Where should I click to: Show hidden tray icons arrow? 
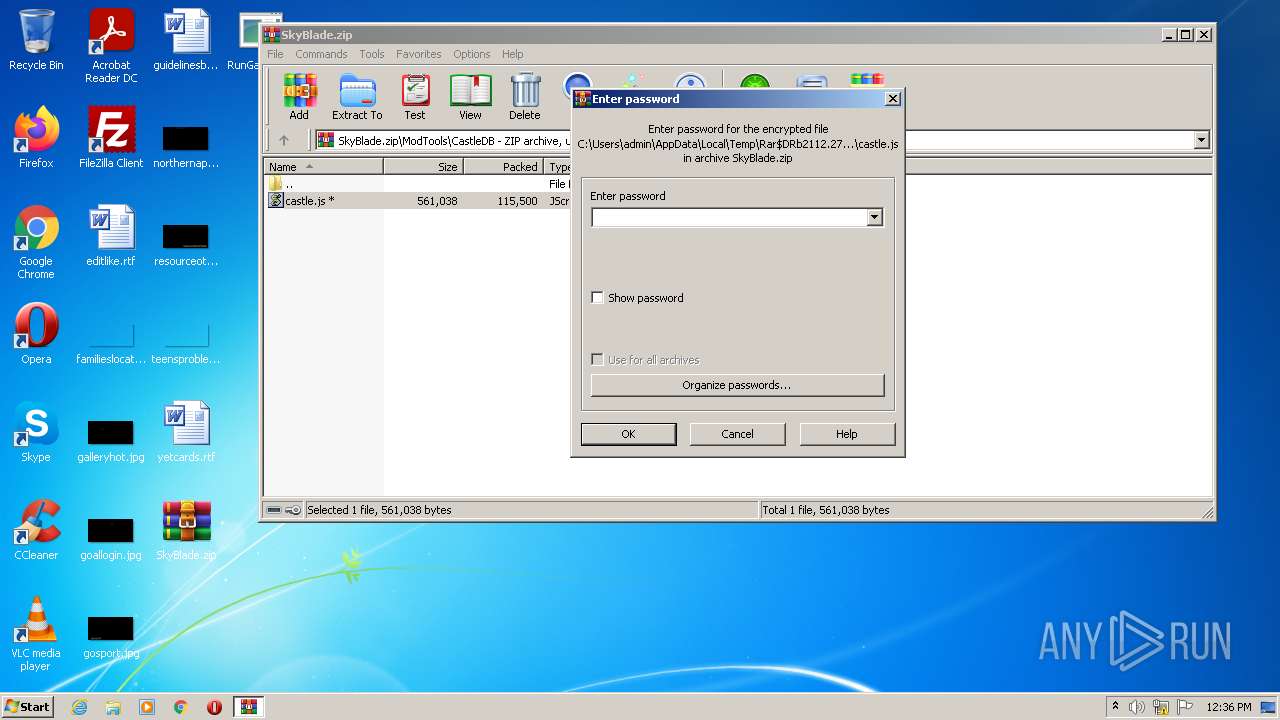point(1115,706)
